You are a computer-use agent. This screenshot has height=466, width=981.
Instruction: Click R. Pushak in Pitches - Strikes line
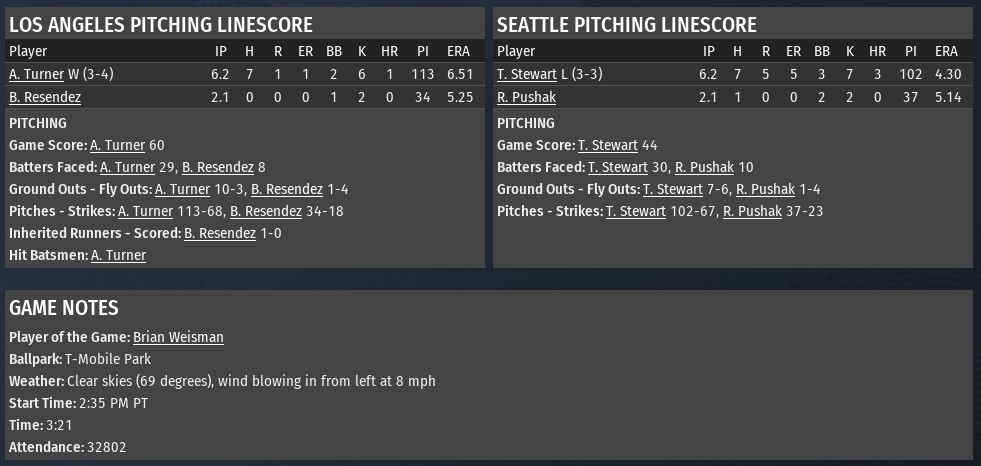pos(753,211)
